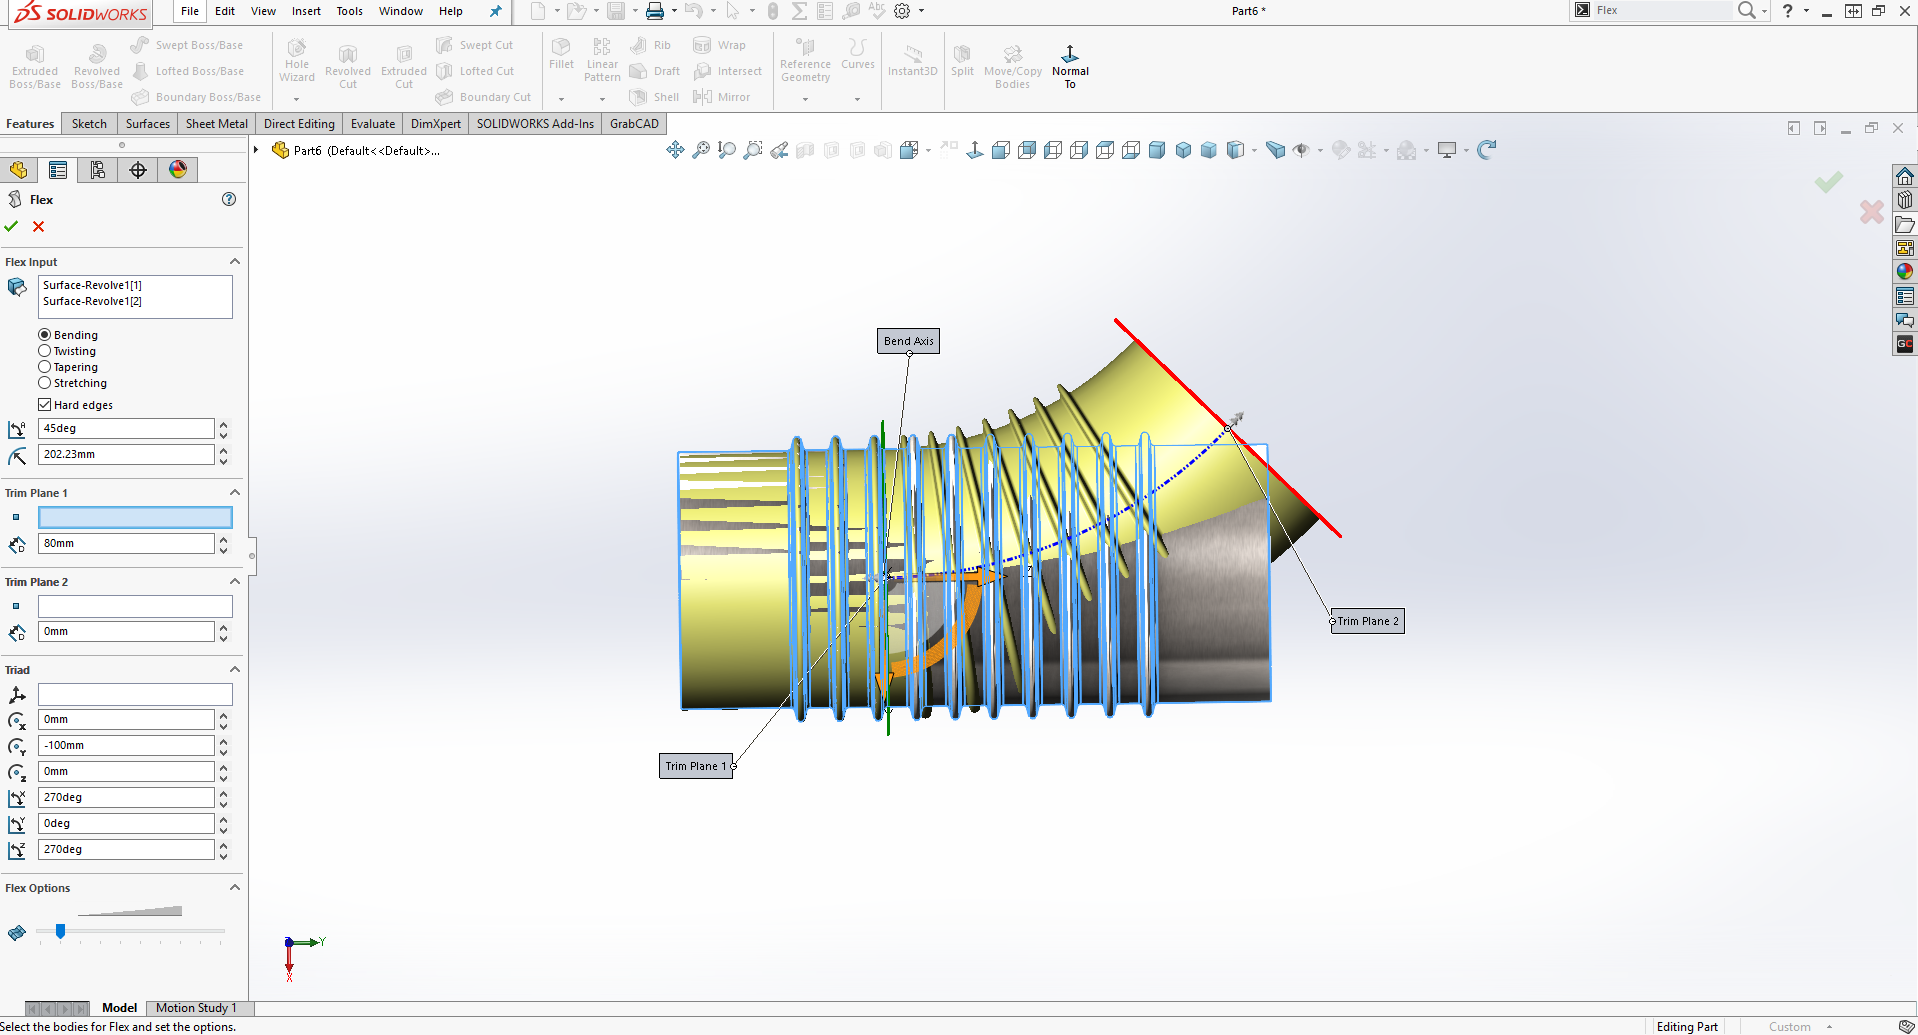Screen dimensions: 1918x1035
Task: Select Surface-Revolve1[1] in Flex Input list
Action: click(92, 285)
